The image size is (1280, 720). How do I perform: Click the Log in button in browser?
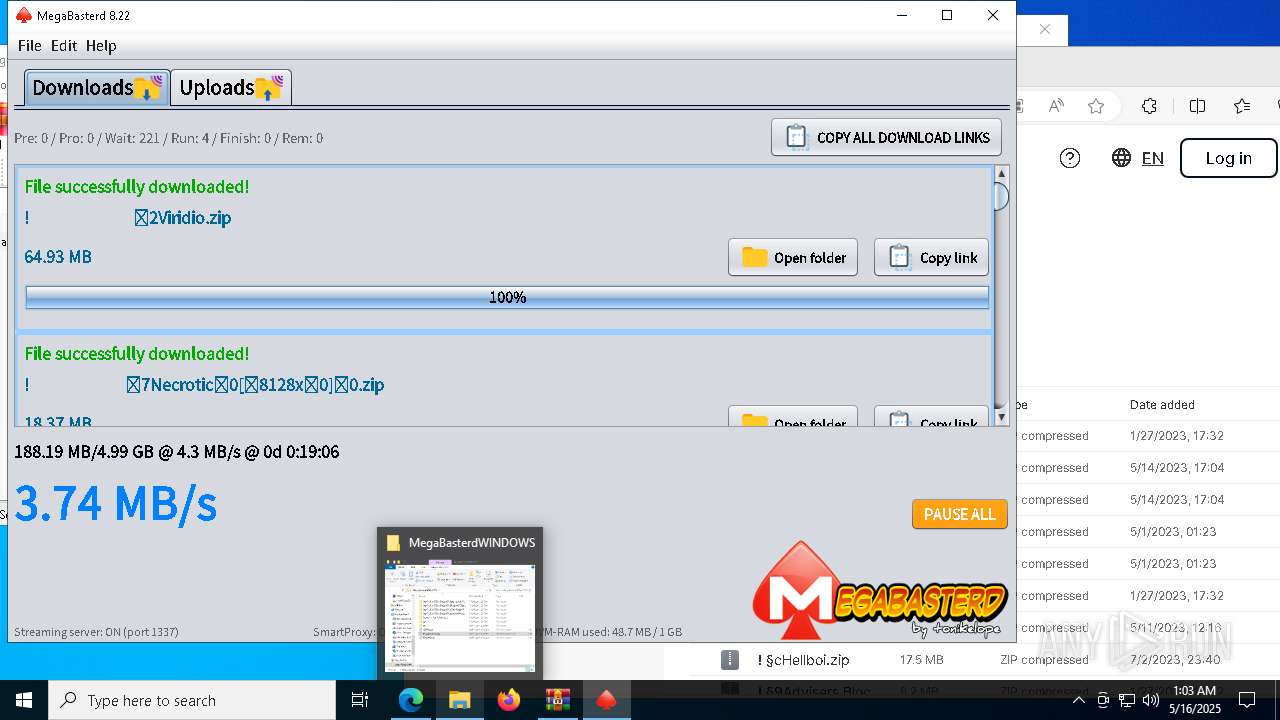point(1229,158)
